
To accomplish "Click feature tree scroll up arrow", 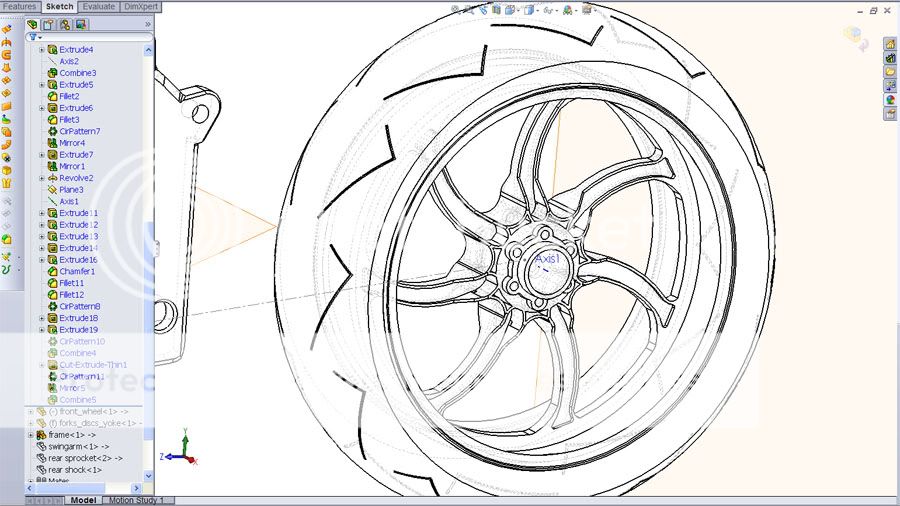I will click(148, 50).
